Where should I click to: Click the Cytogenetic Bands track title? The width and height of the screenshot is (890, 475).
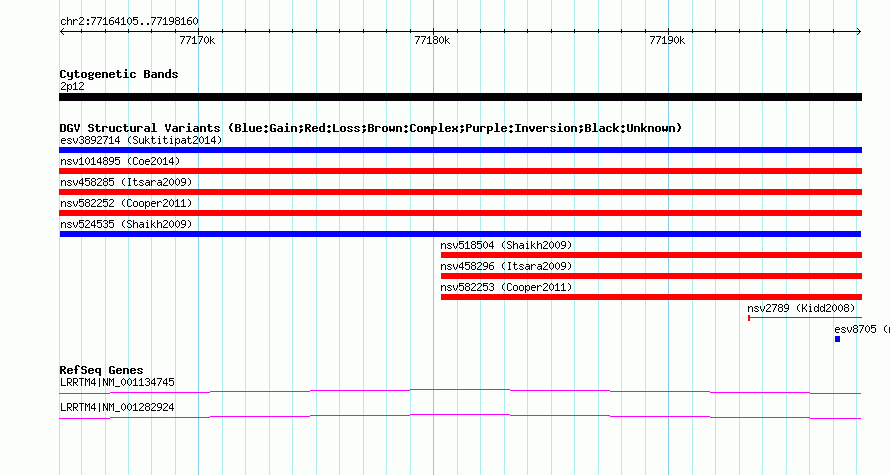coord(119,74)
